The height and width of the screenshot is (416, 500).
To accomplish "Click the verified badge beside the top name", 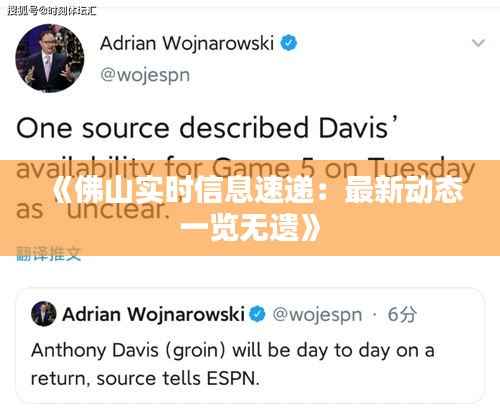I will (289, 43).
